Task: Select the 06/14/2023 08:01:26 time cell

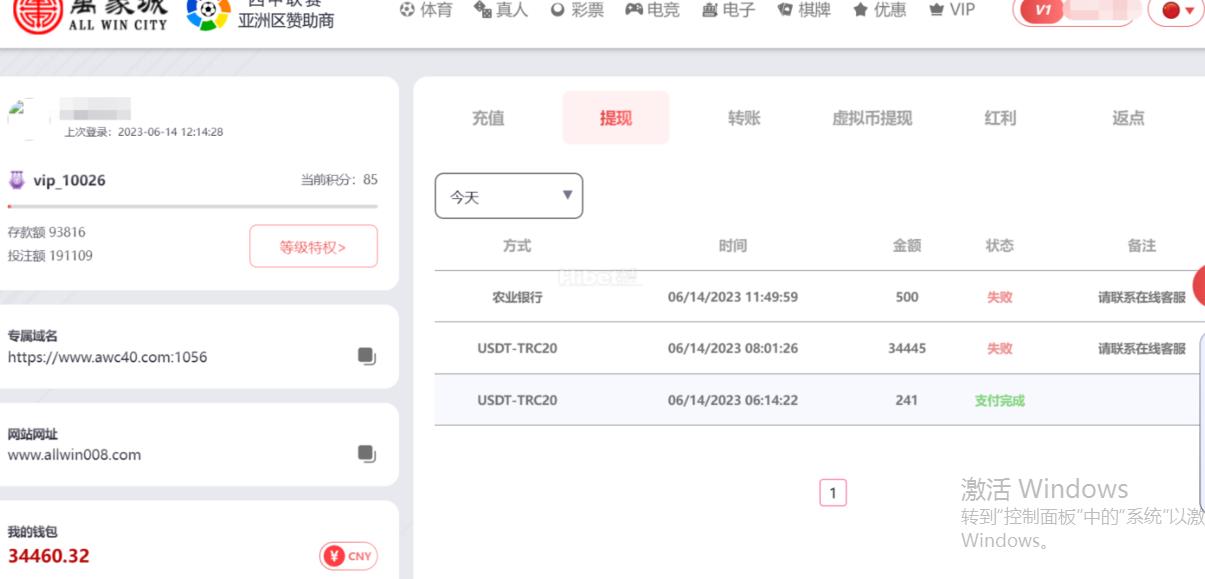Action: click(x=733, y=349)
